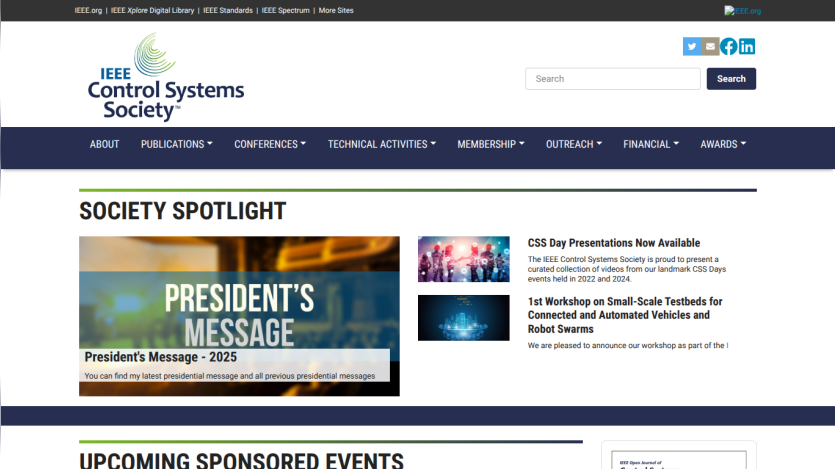
Task: Expand the AWARDS dropdown menu
Action: coord(723,144)
